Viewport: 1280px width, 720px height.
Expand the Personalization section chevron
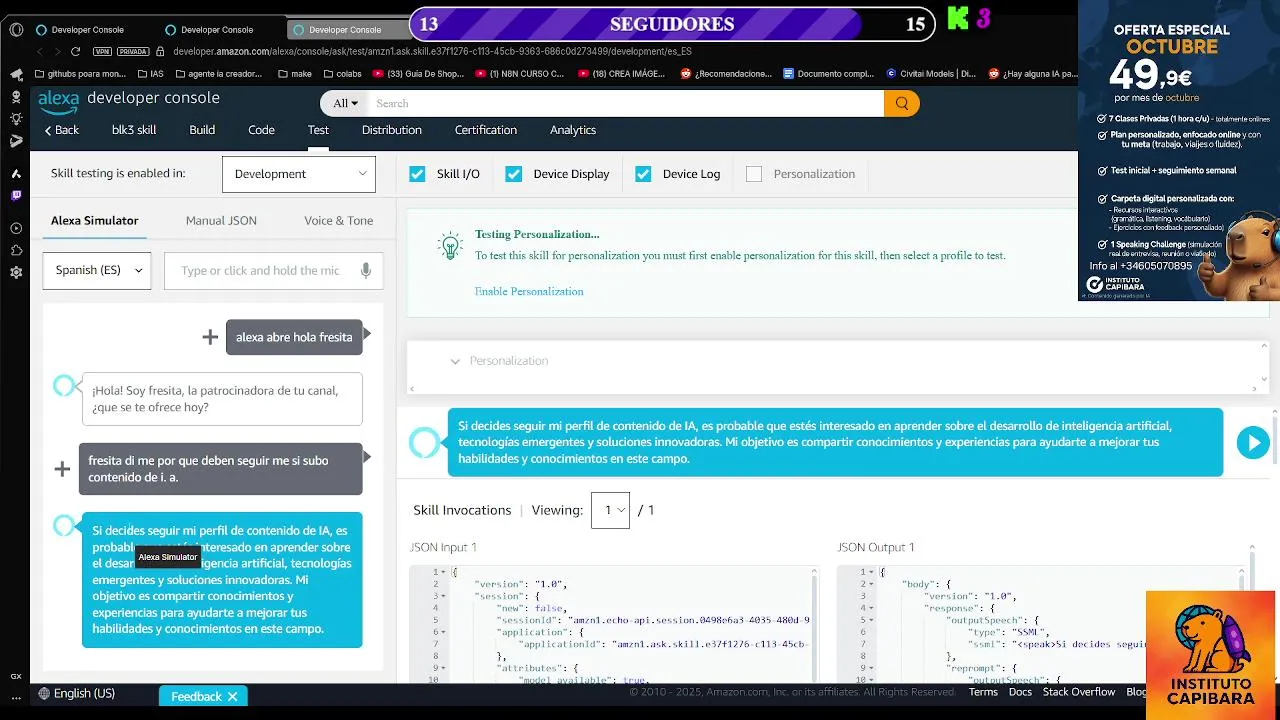point(455,361)
